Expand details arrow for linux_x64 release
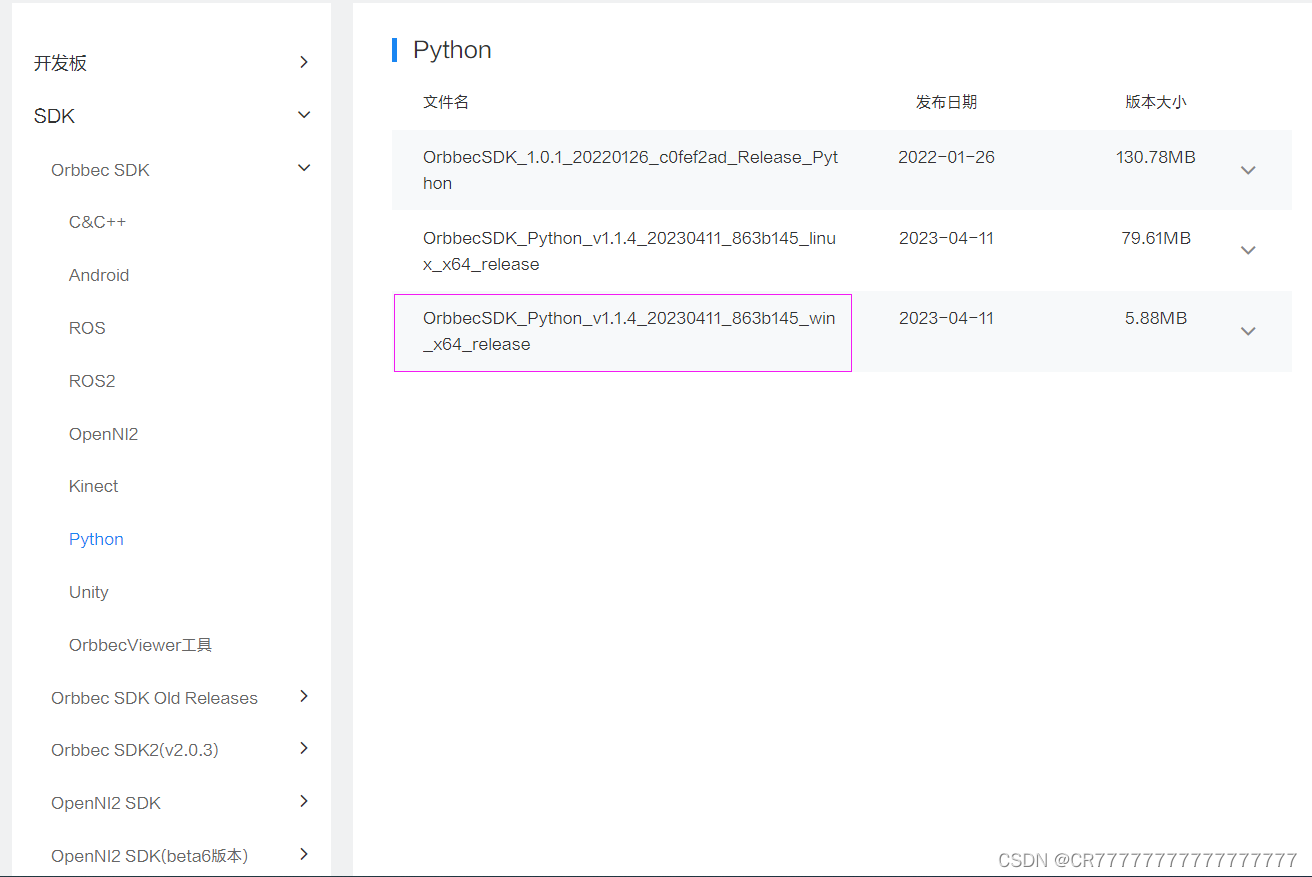 coord(1247,251)
